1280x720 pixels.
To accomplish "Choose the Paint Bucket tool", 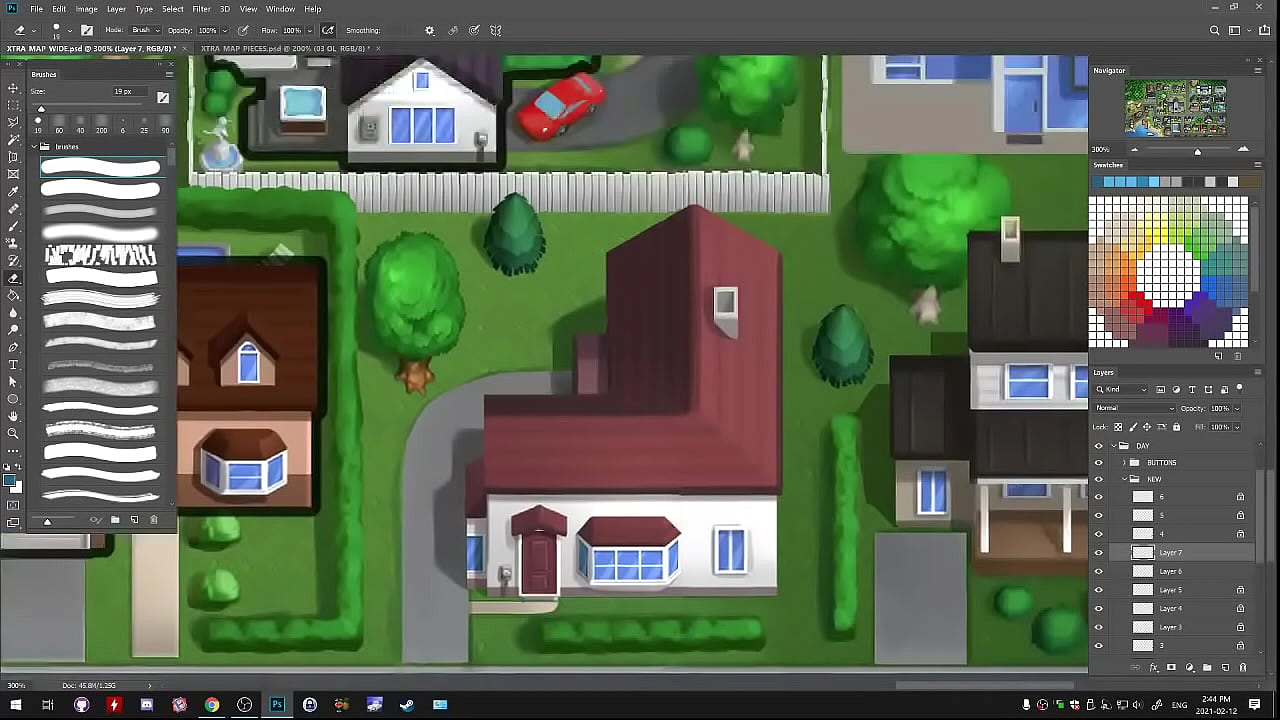I will point(13,295).
